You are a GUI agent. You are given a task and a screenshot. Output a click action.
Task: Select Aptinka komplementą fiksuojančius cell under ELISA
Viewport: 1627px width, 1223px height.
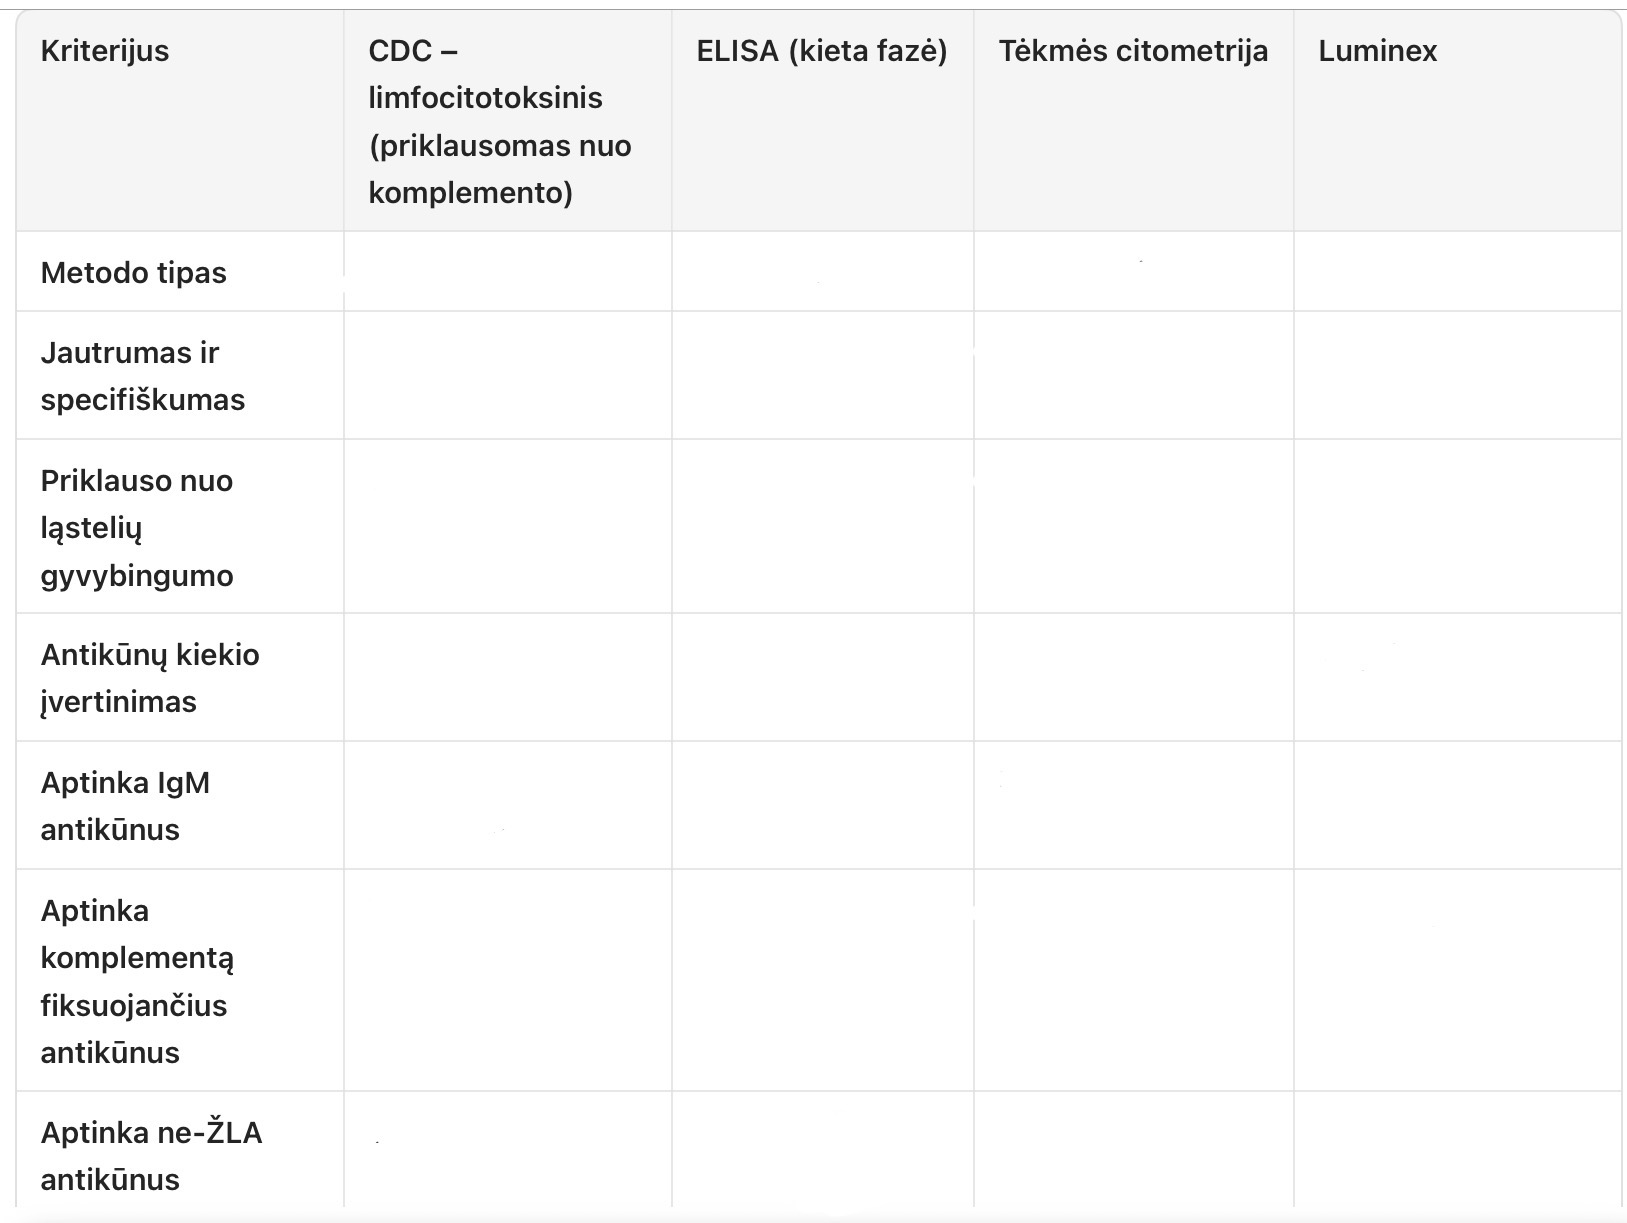click(x=822, y=981)
